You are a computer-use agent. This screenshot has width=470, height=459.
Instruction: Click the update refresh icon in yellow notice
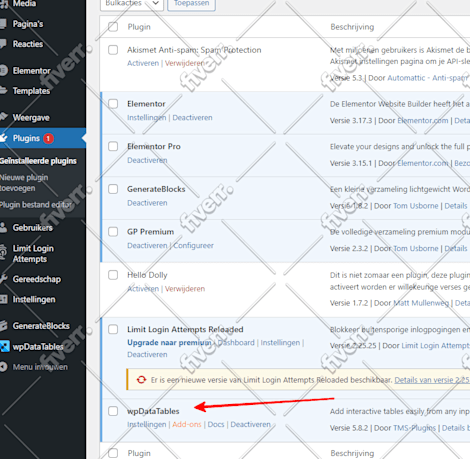pyautogui.click(x=141, y=380)
